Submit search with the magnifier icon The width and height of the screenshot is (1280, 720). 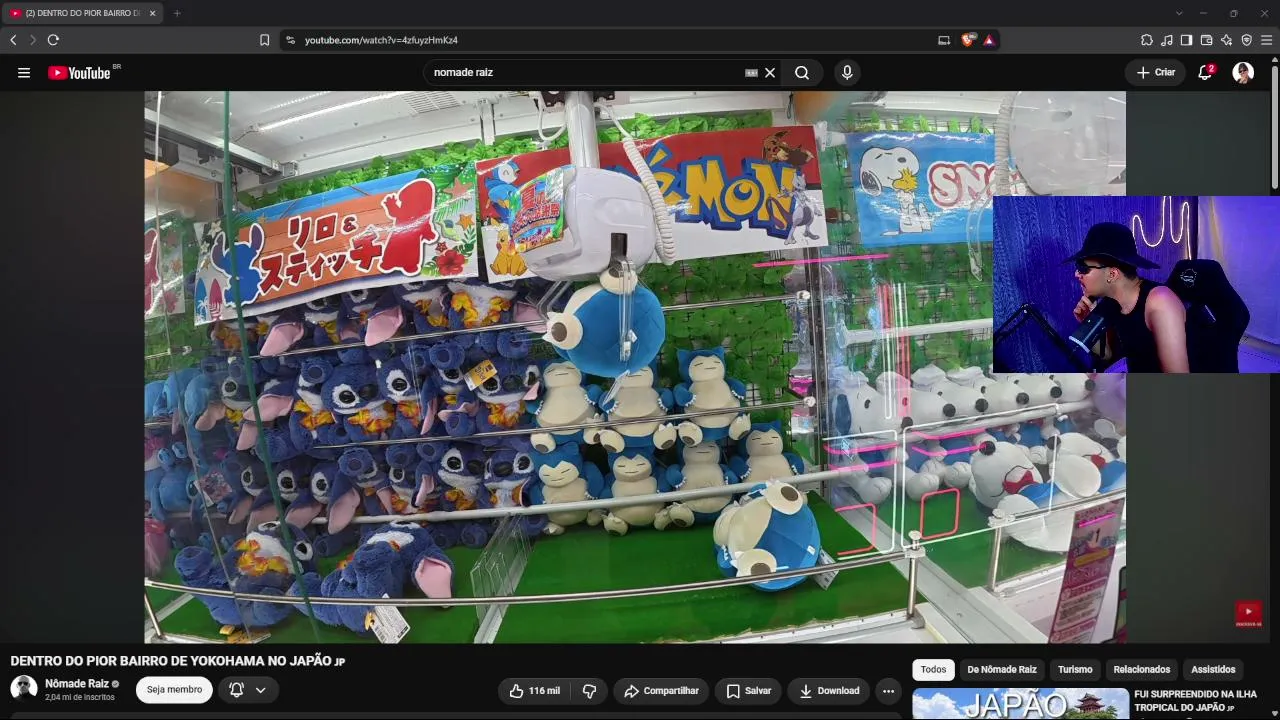pyautogui.click(x=802, y=72)
